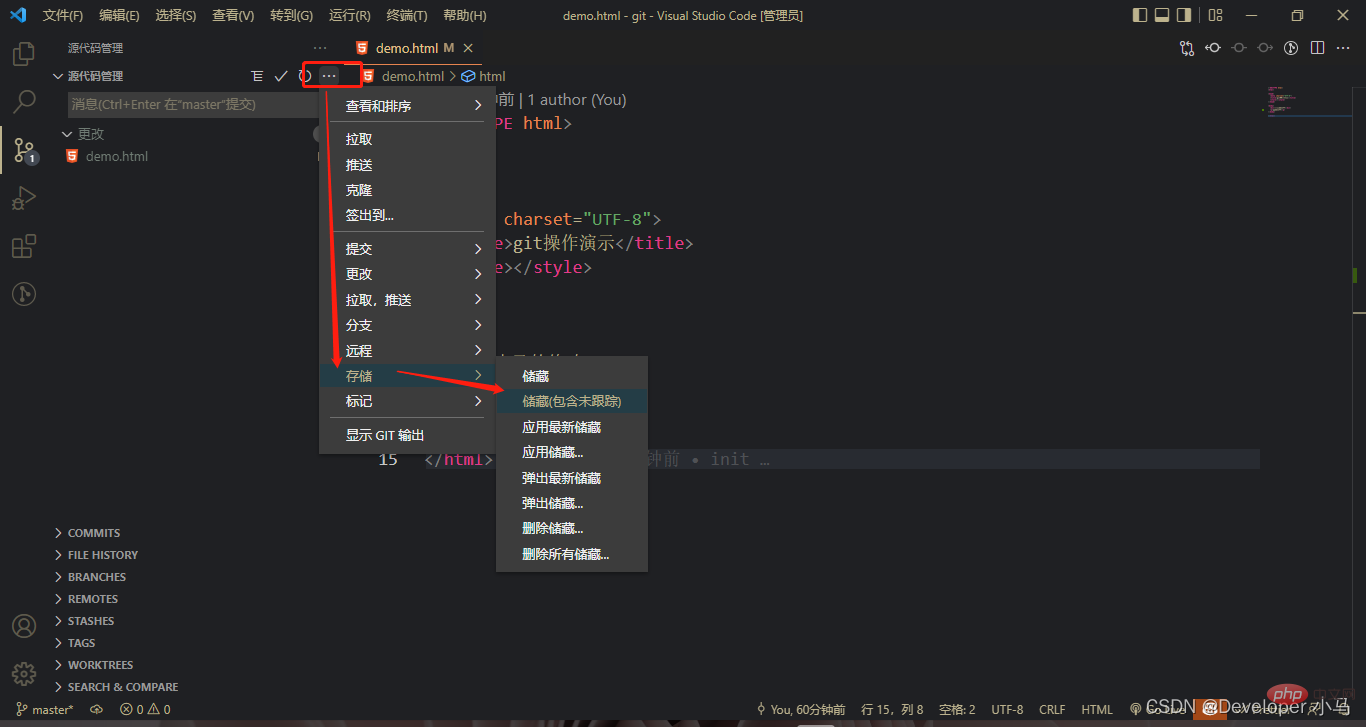Viewport: 1366px width, 727px height.
Task: Open the Accounts icon in activity bar
Action: [x=24, y=626]
